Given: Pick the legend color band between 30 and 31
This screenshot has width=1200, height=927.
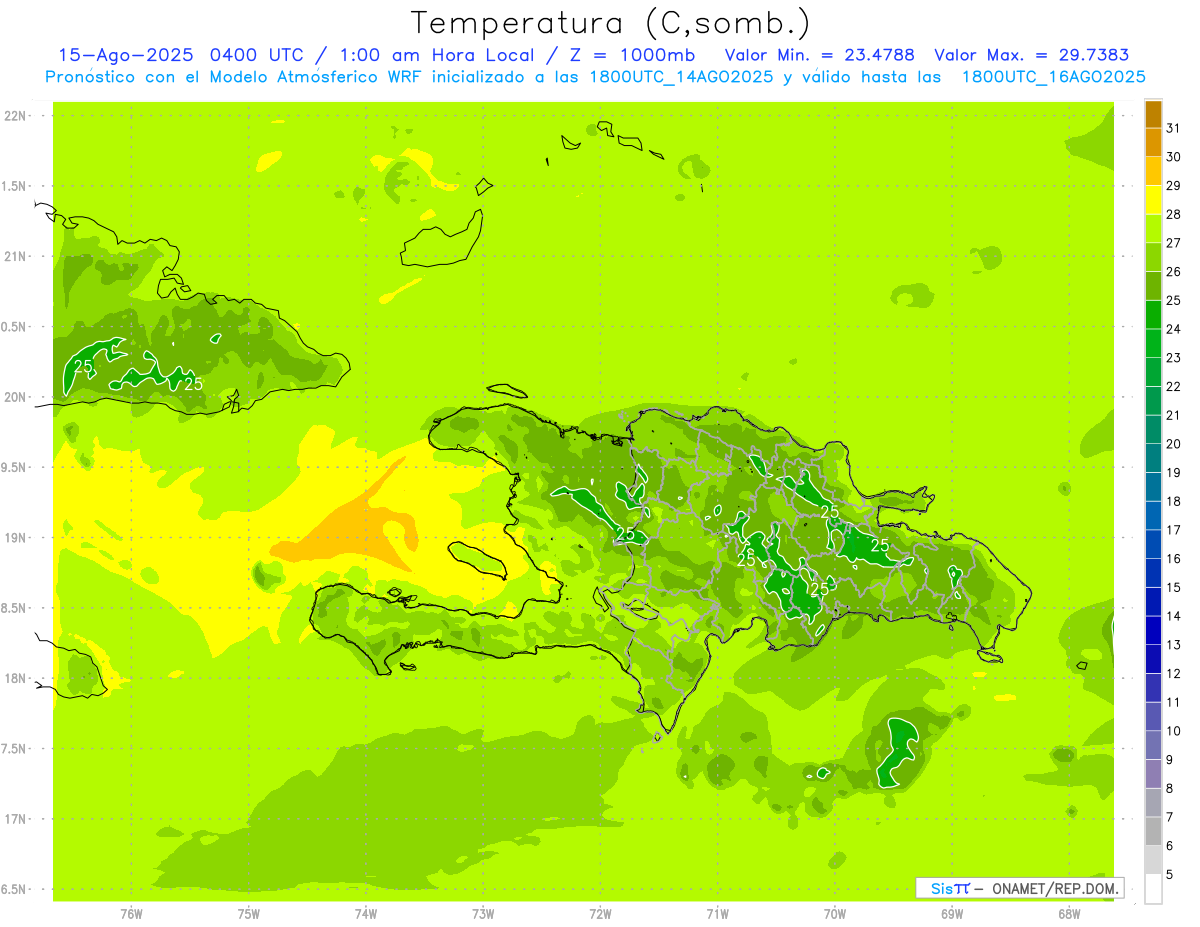Looking at the screenshot, I should (1153, 142).
